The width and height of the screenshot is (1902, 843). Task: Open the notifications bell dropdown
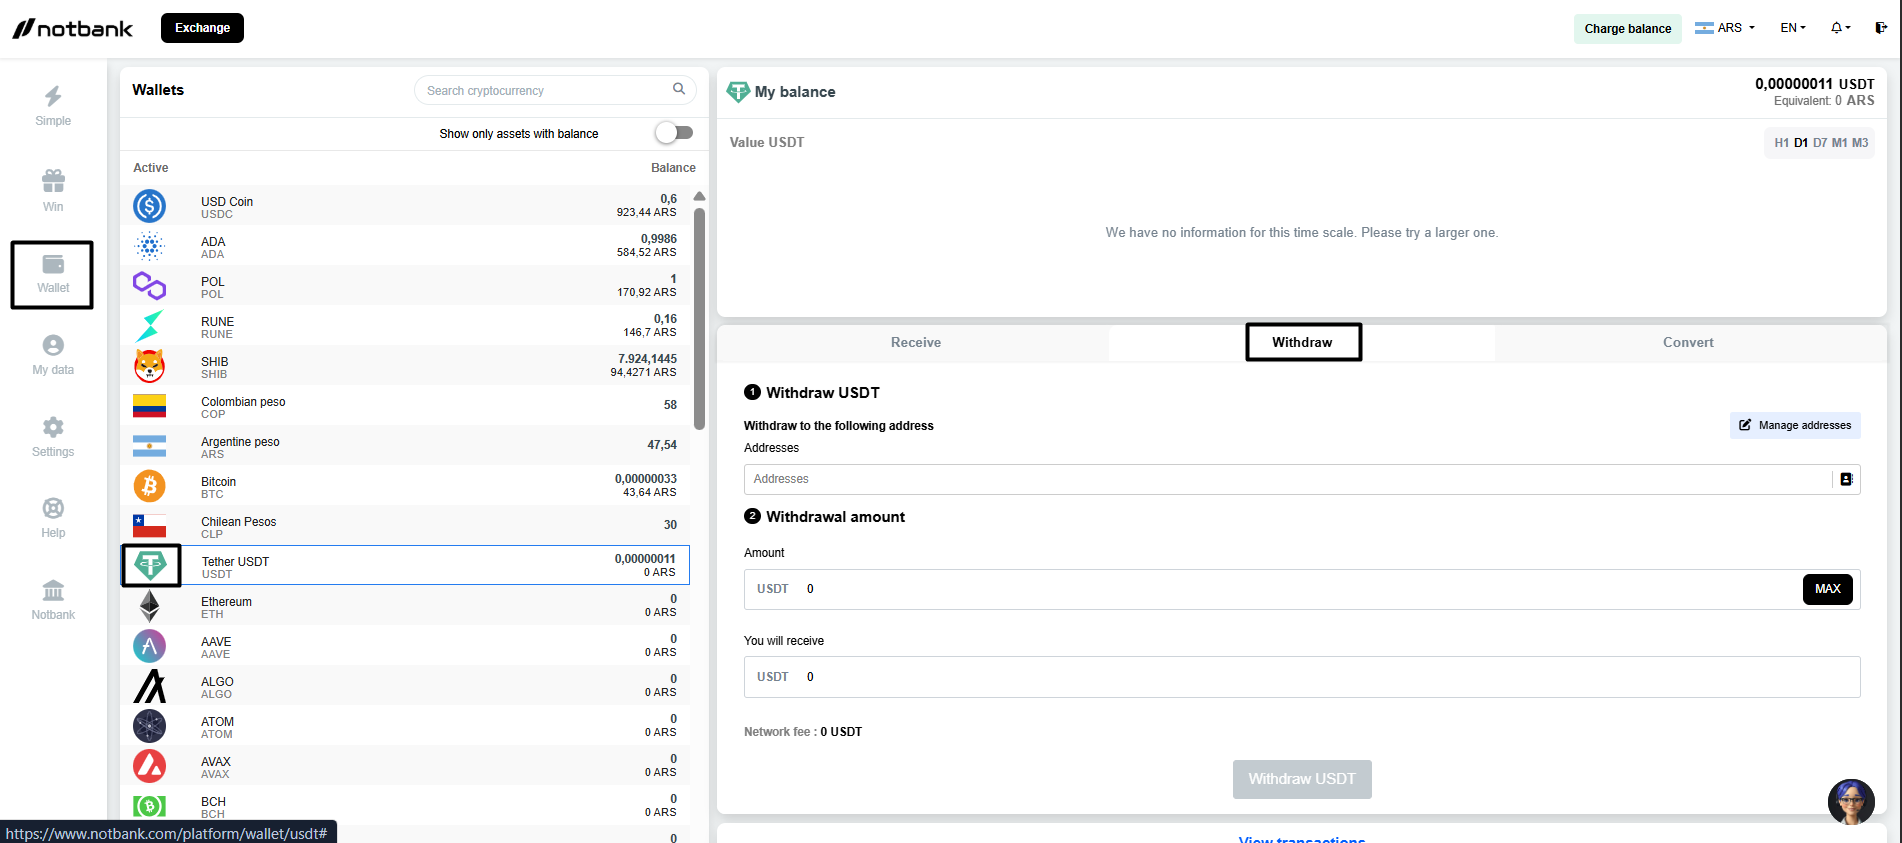point(1841,28)
